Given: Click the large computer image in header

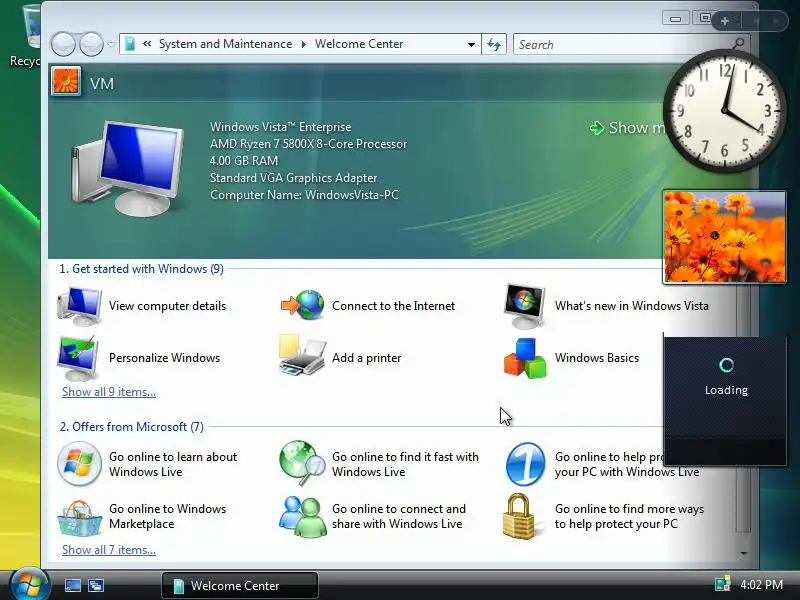Looking at the screenshot, I should 127,168.
